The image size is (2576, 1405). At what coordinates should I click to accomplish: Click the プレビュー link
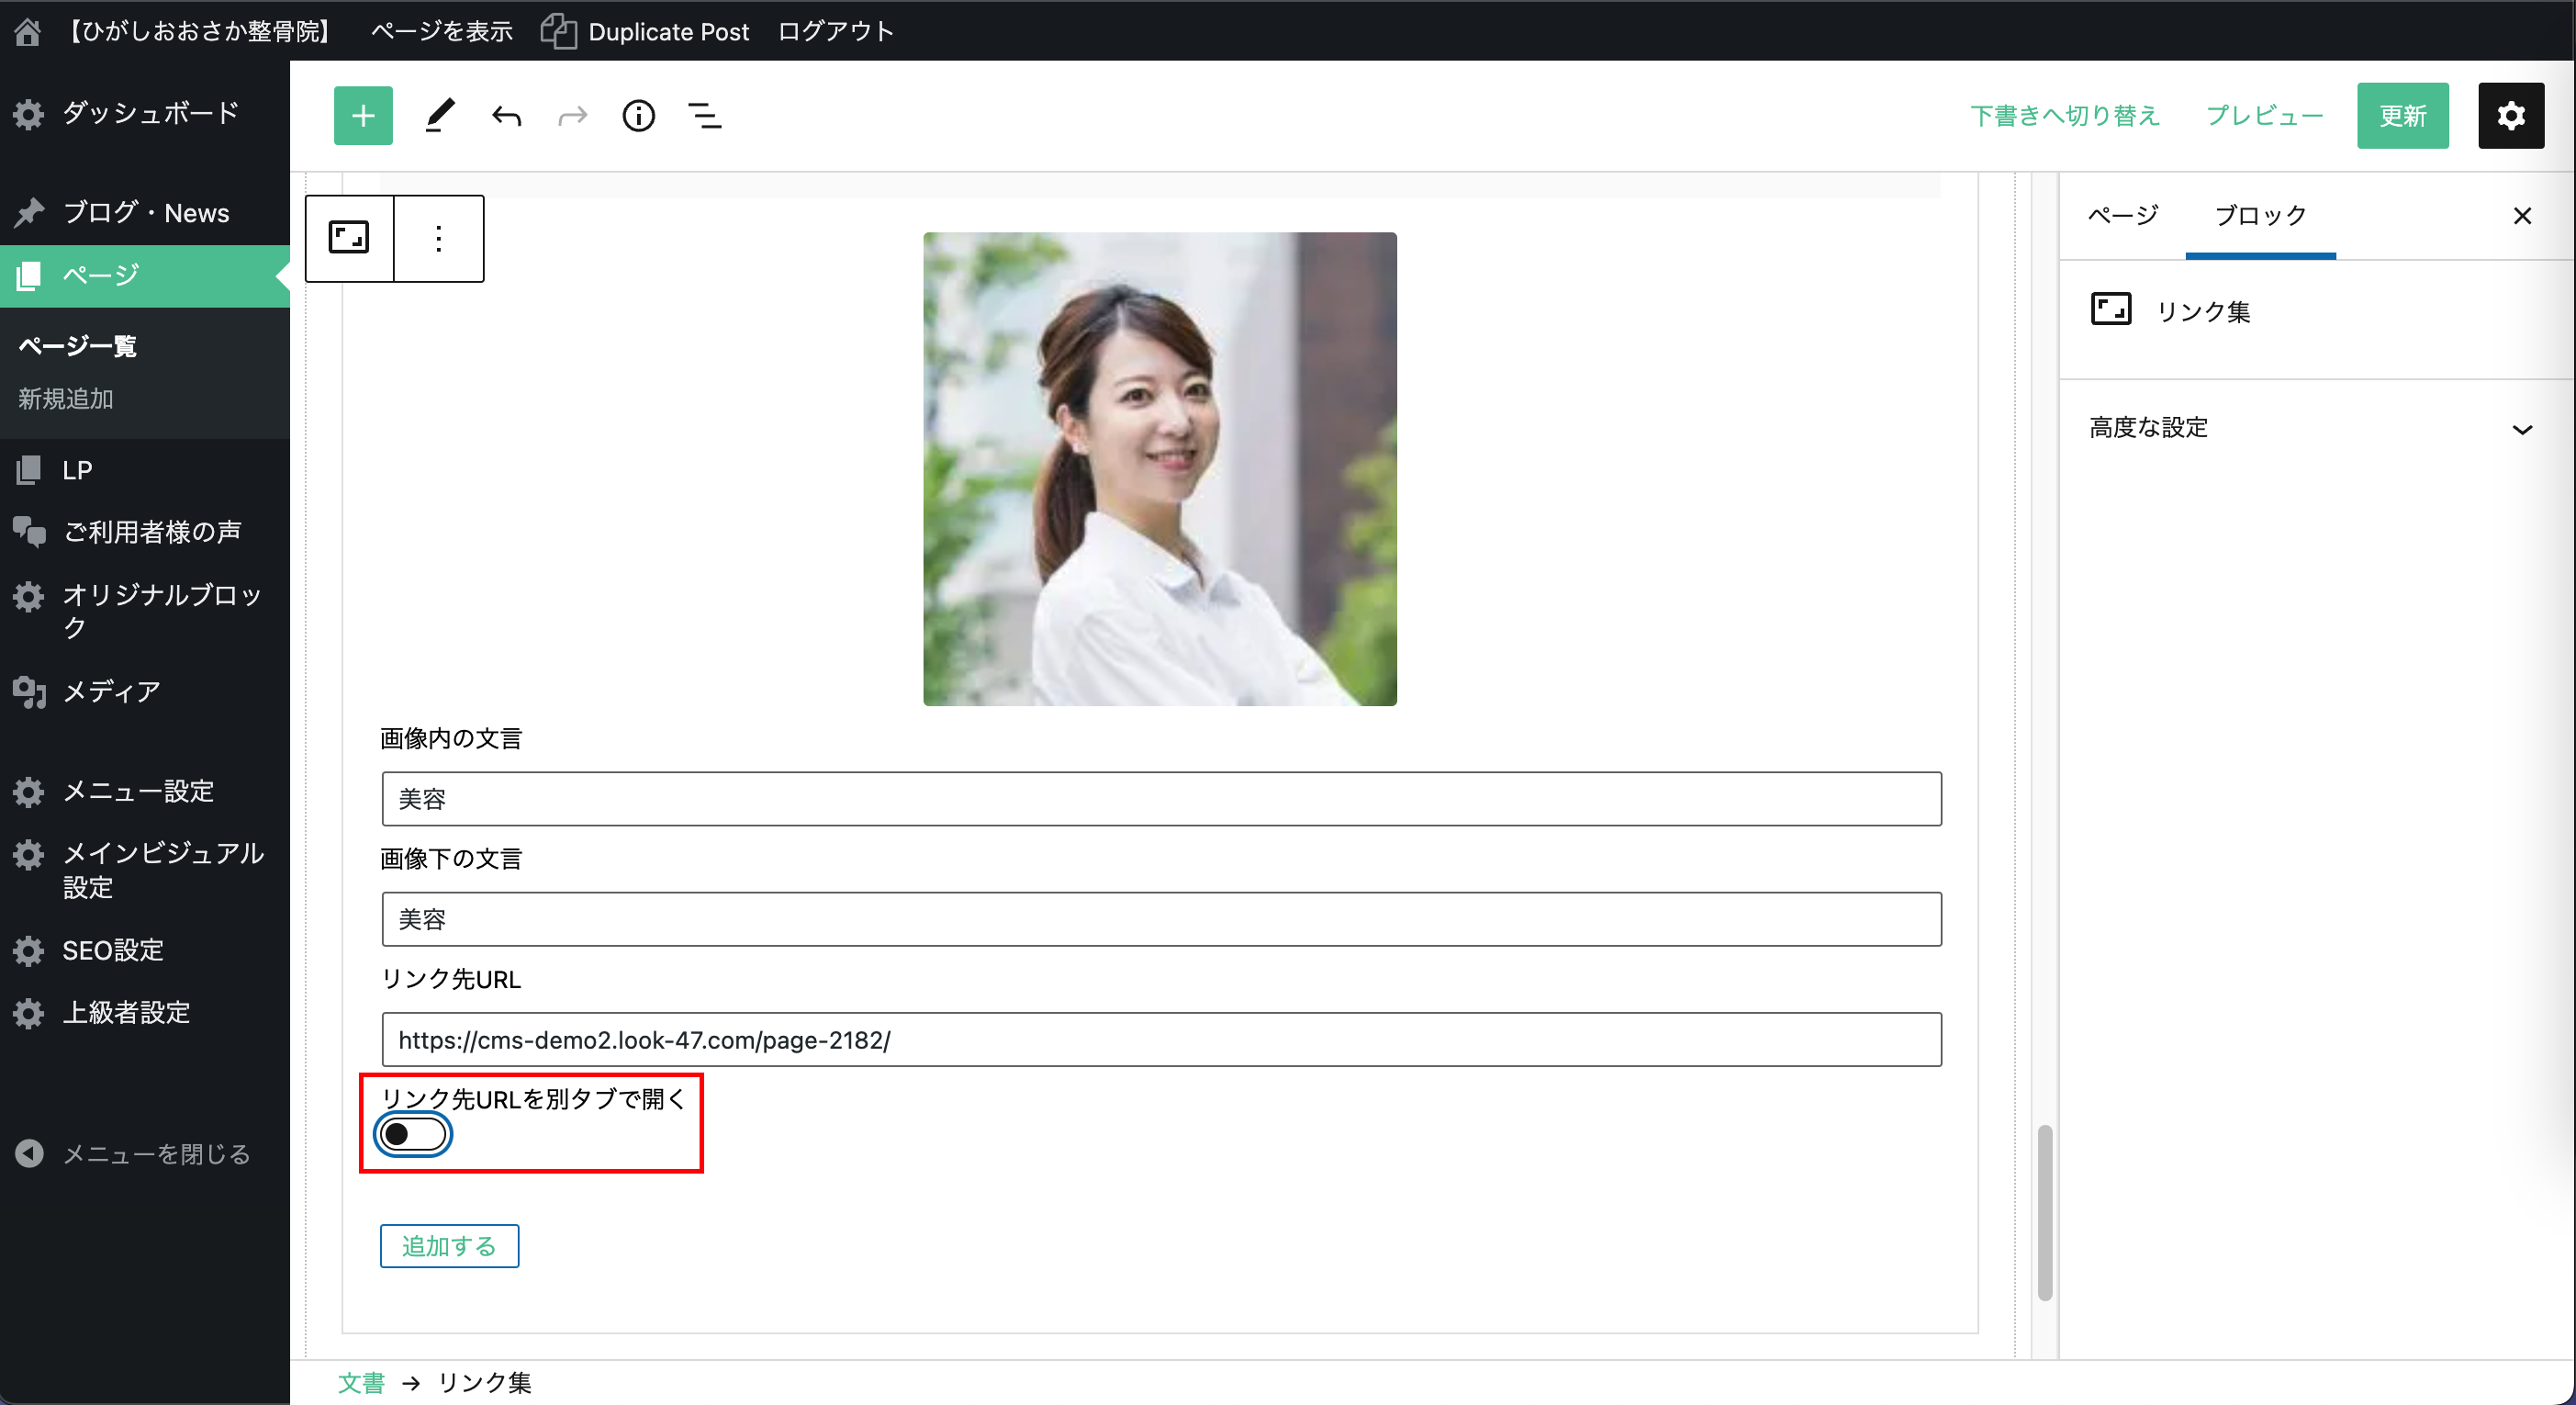coord(2264,116)
